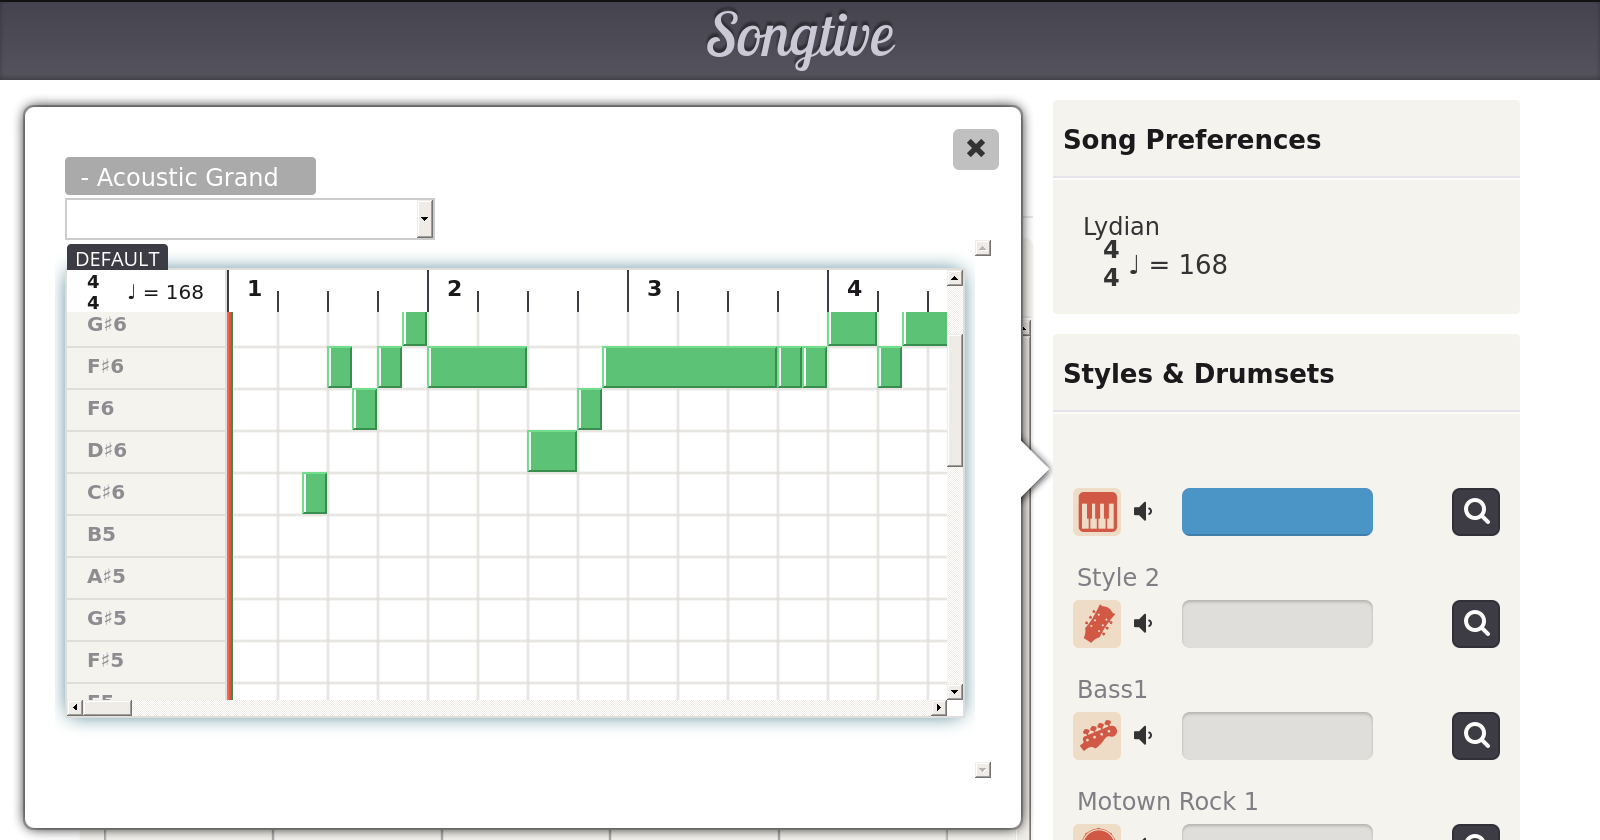Click the Style 2 guitar headstock icon
Image resolution: width=1600 pixels, height=840 pixels.
tap(1097, 624)
